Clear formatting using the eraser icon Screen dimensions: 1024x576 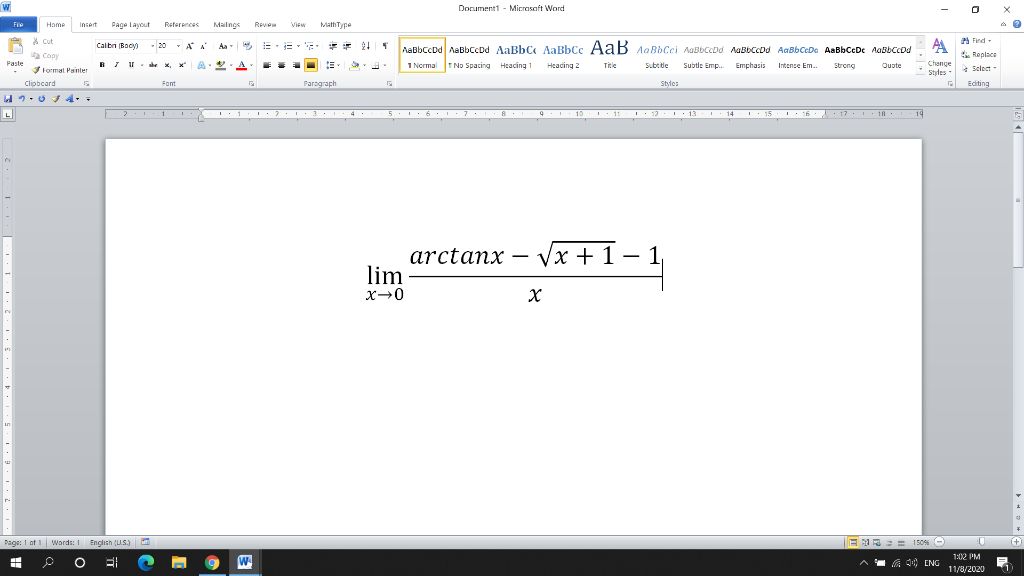click(x=247, y=46)
